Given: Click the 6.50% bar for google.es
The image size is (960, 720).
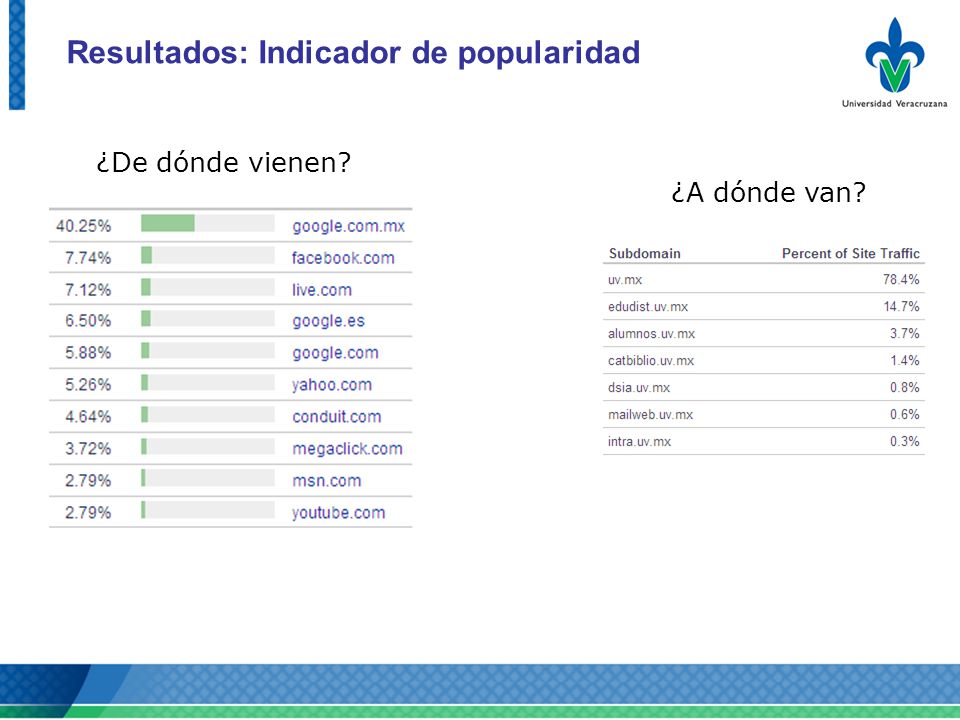Looking at the screenshot, I should tap(208, 318).
